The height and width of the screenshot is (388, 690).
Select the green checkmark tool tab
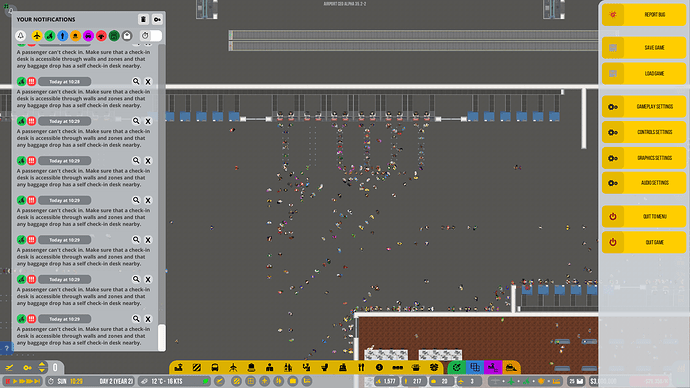pyautogui.click(x=457, y=367)
